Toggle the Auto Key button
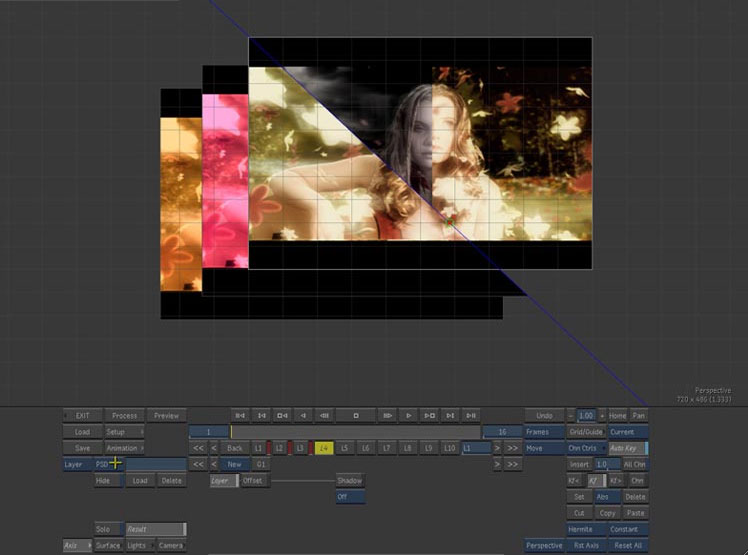The image size is (748, 555). pos(628,448)
